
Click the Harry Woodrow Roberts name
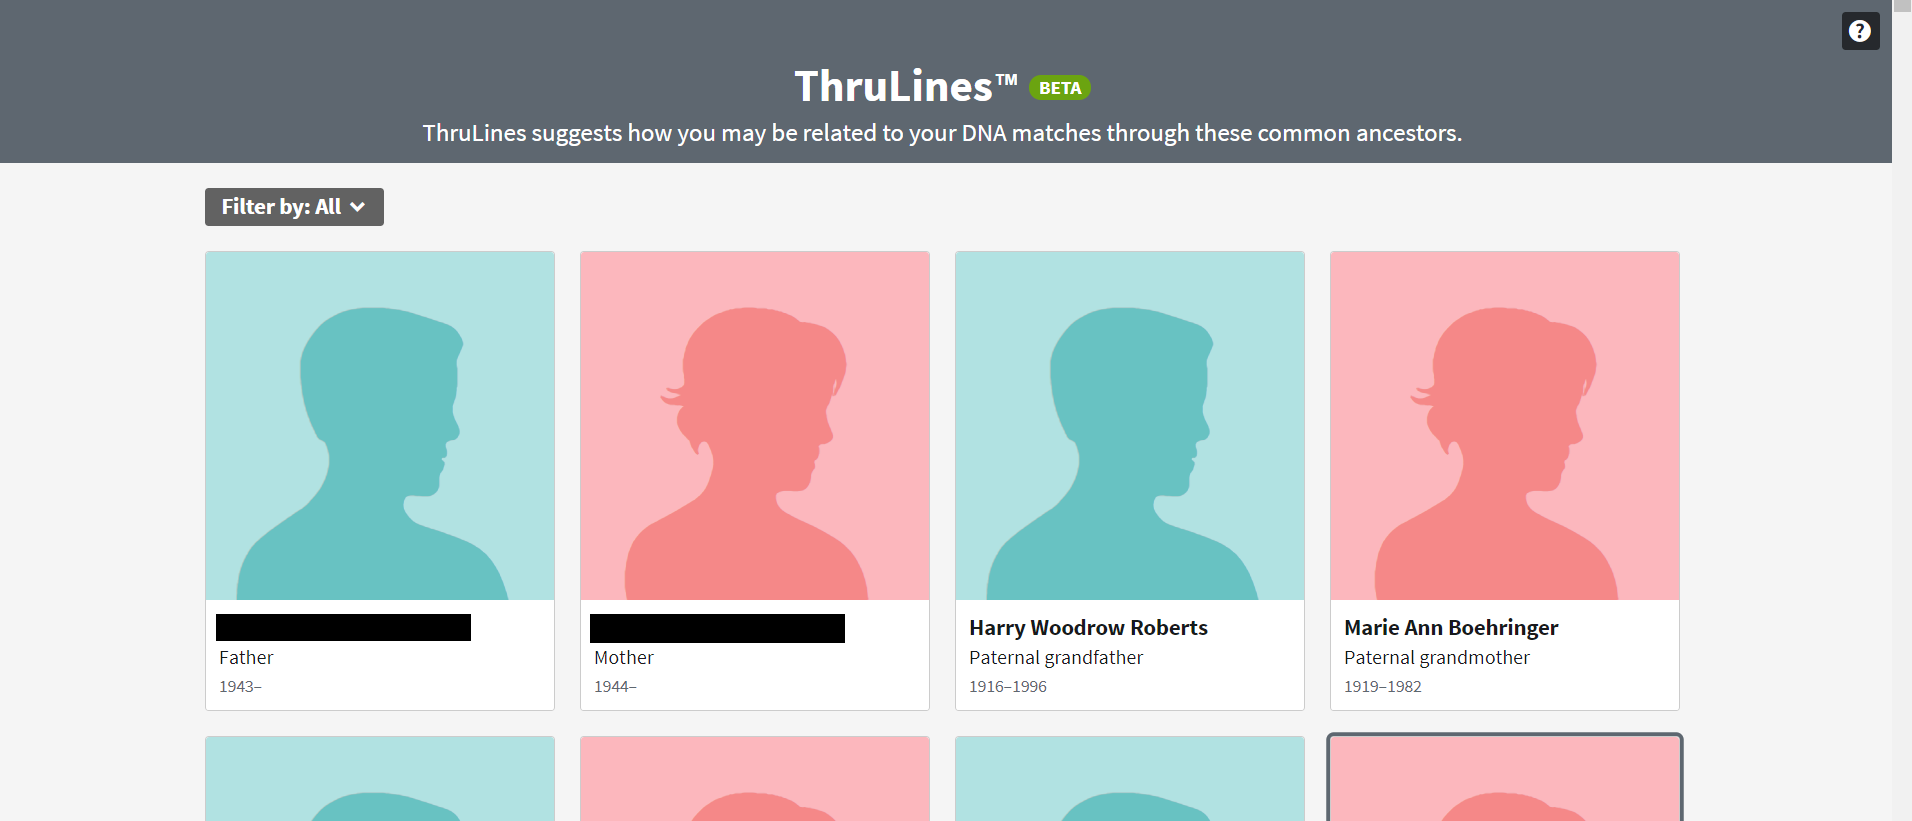coord(1088,628)
